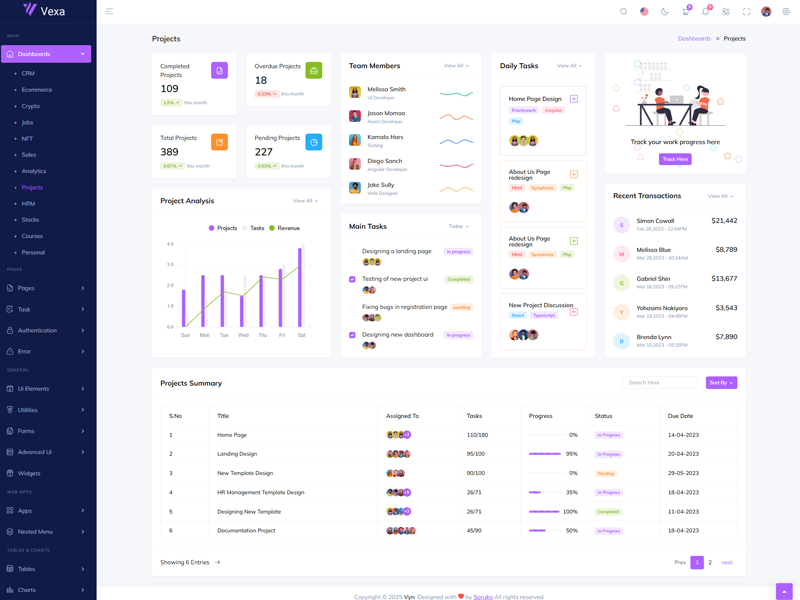Check the 'Designing a landing page' task

click(352, 252)
